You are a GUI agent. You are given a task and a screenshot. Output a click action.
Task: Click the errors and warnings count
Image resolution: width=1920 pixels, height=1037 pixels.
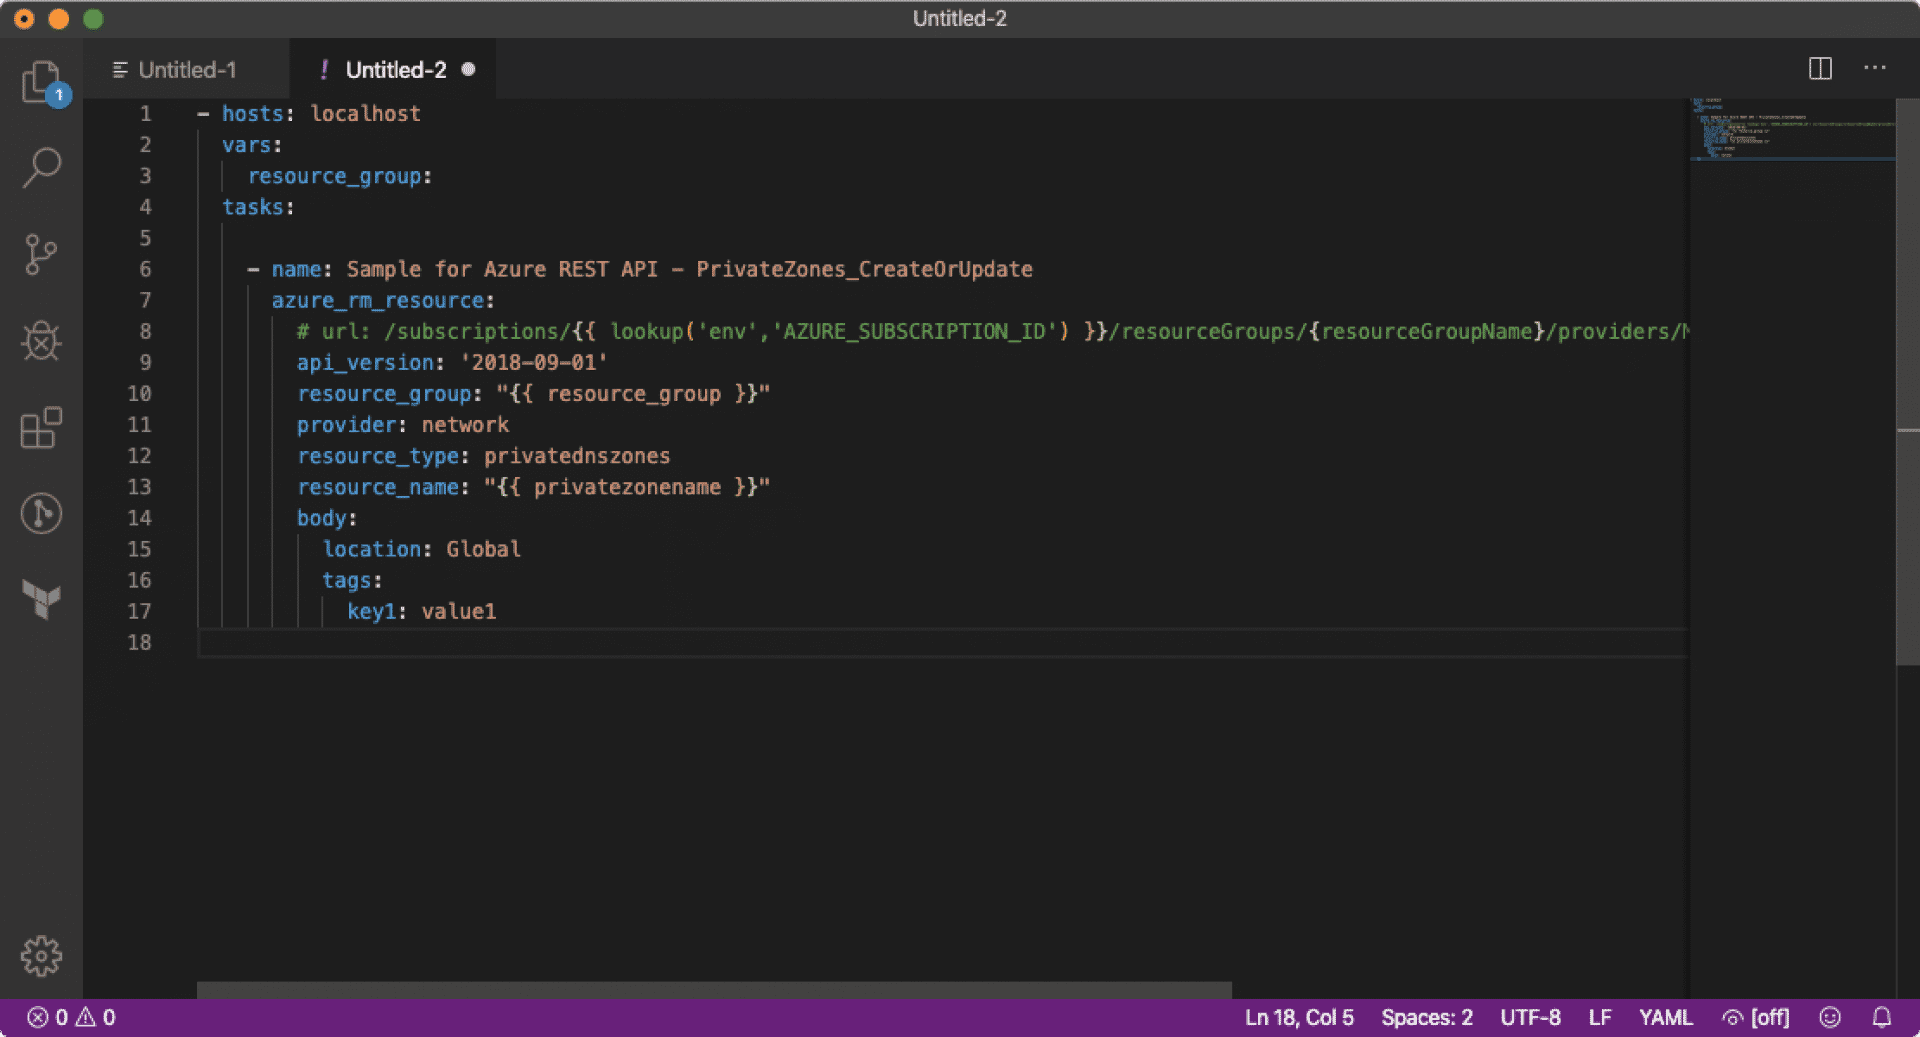[71, 1017]
